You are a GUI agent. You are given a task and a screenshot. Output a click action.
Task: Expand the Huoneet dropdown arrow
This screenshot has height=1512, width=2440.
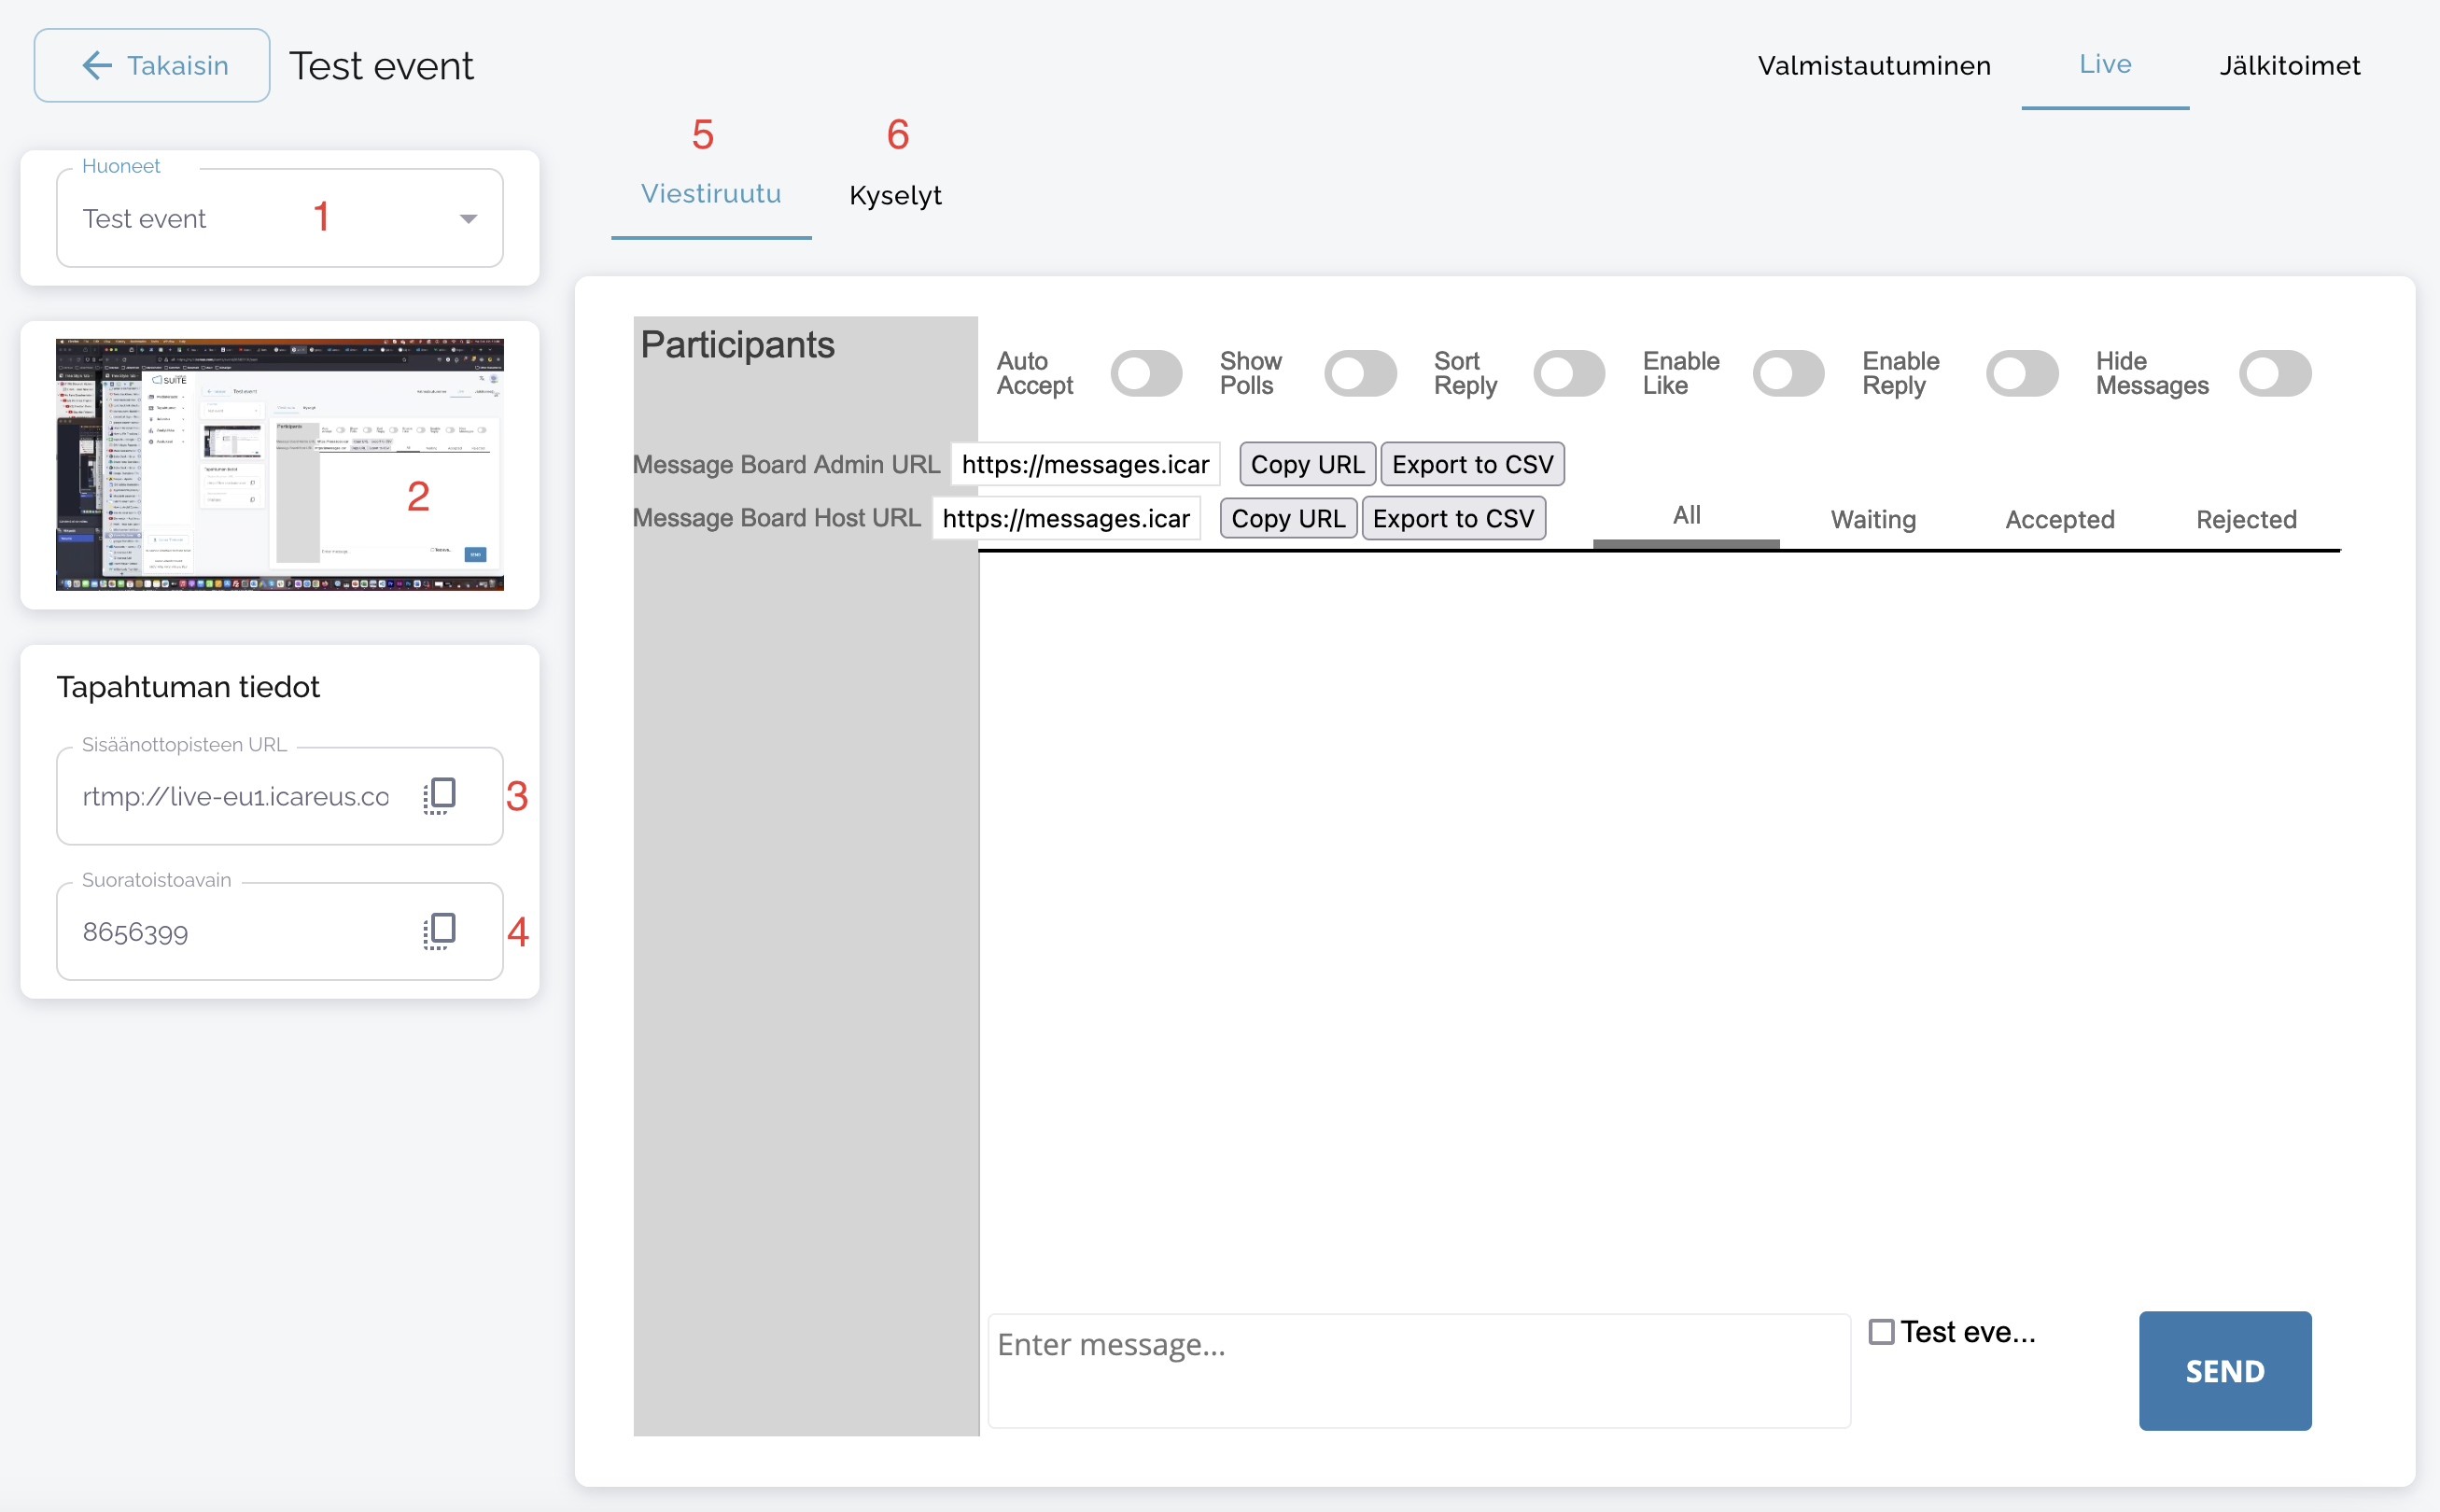[x=468, y=219]
